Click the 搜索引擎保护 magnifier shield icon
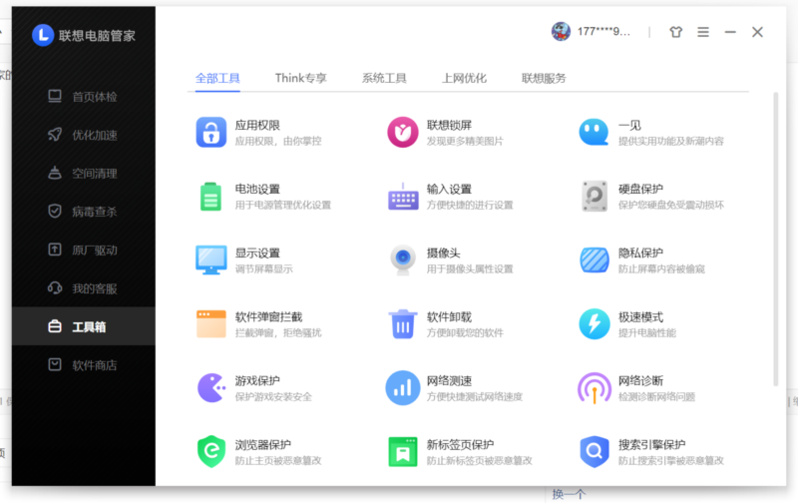Image resolution: width=798 pixels, height=503 pixels. coord(594,452)
